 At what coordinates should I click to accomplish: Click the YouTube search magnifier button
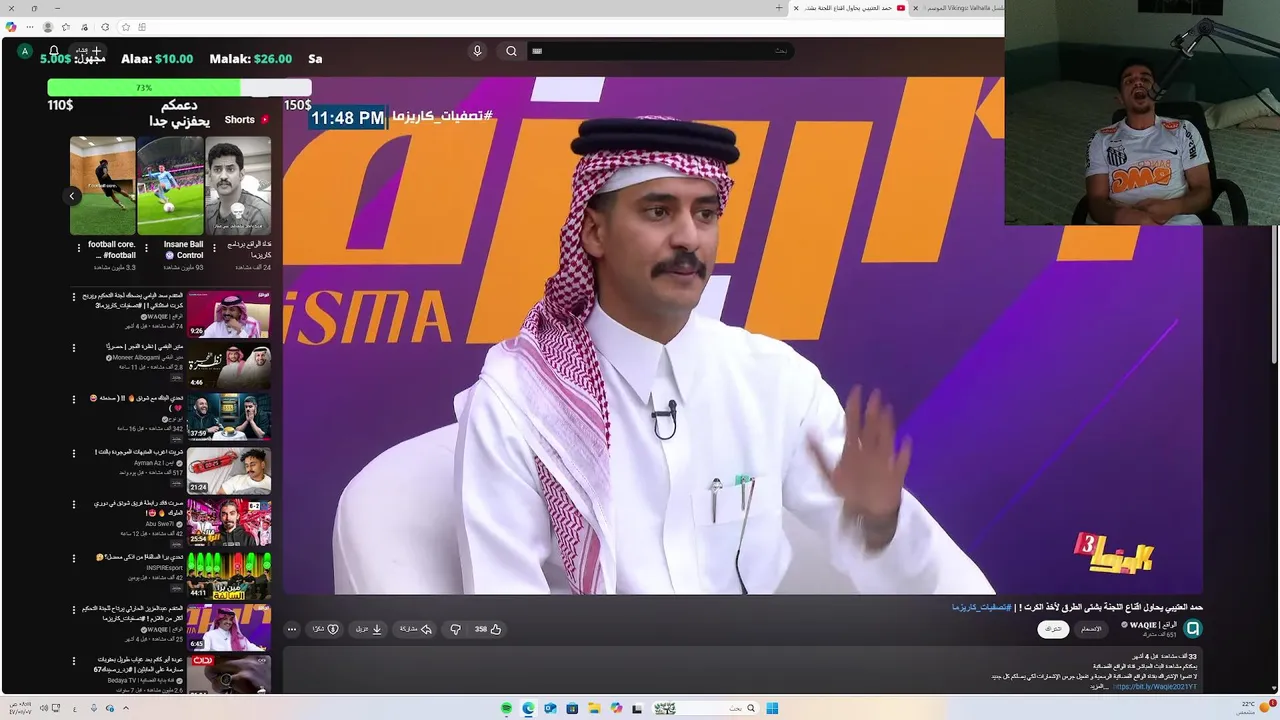[511, 51]
